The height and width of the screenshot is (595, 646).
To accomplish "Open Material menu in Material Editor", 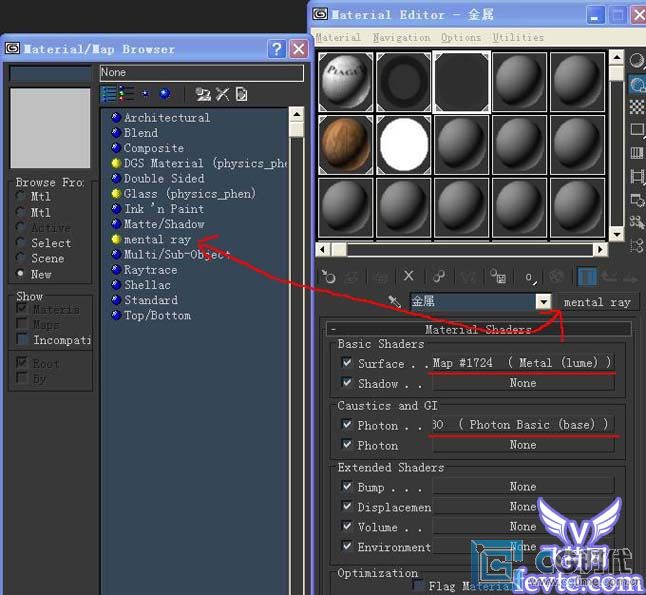I will pos(338,37).
